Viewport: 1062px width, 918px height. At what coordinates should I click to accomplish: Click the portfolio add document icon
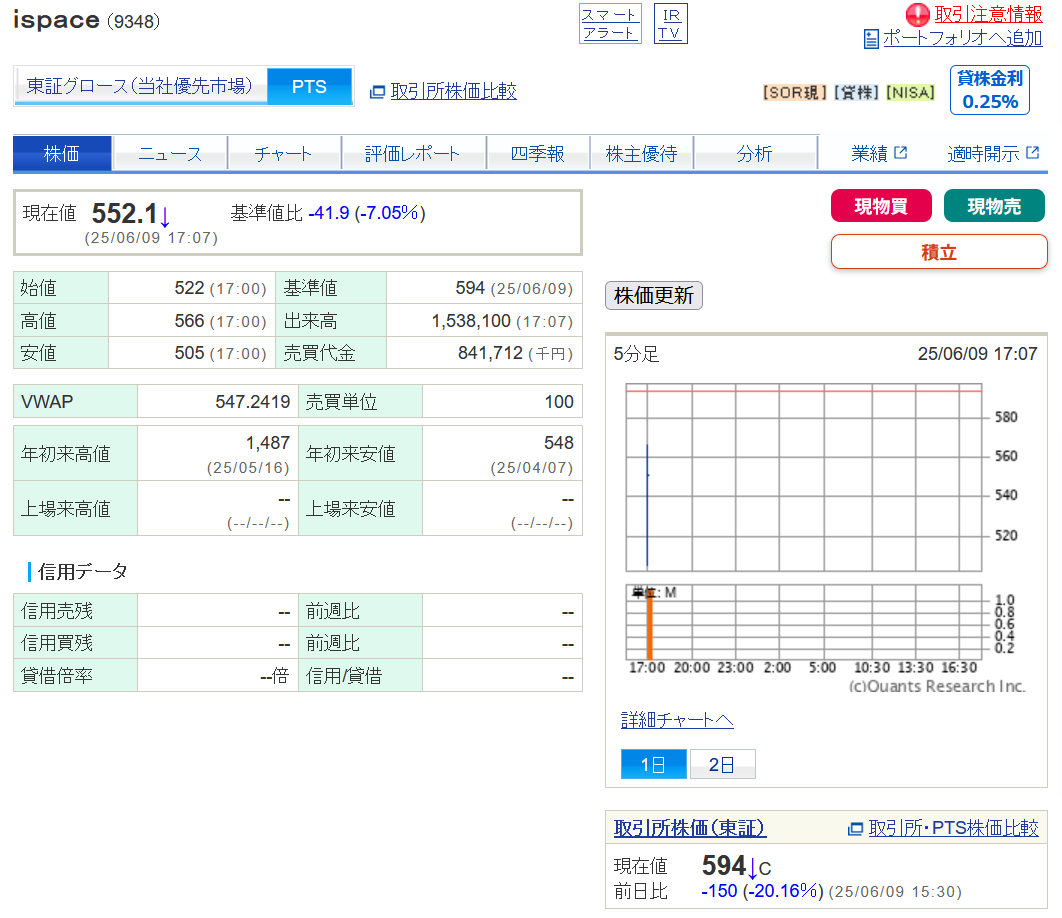tap(872, 39)
